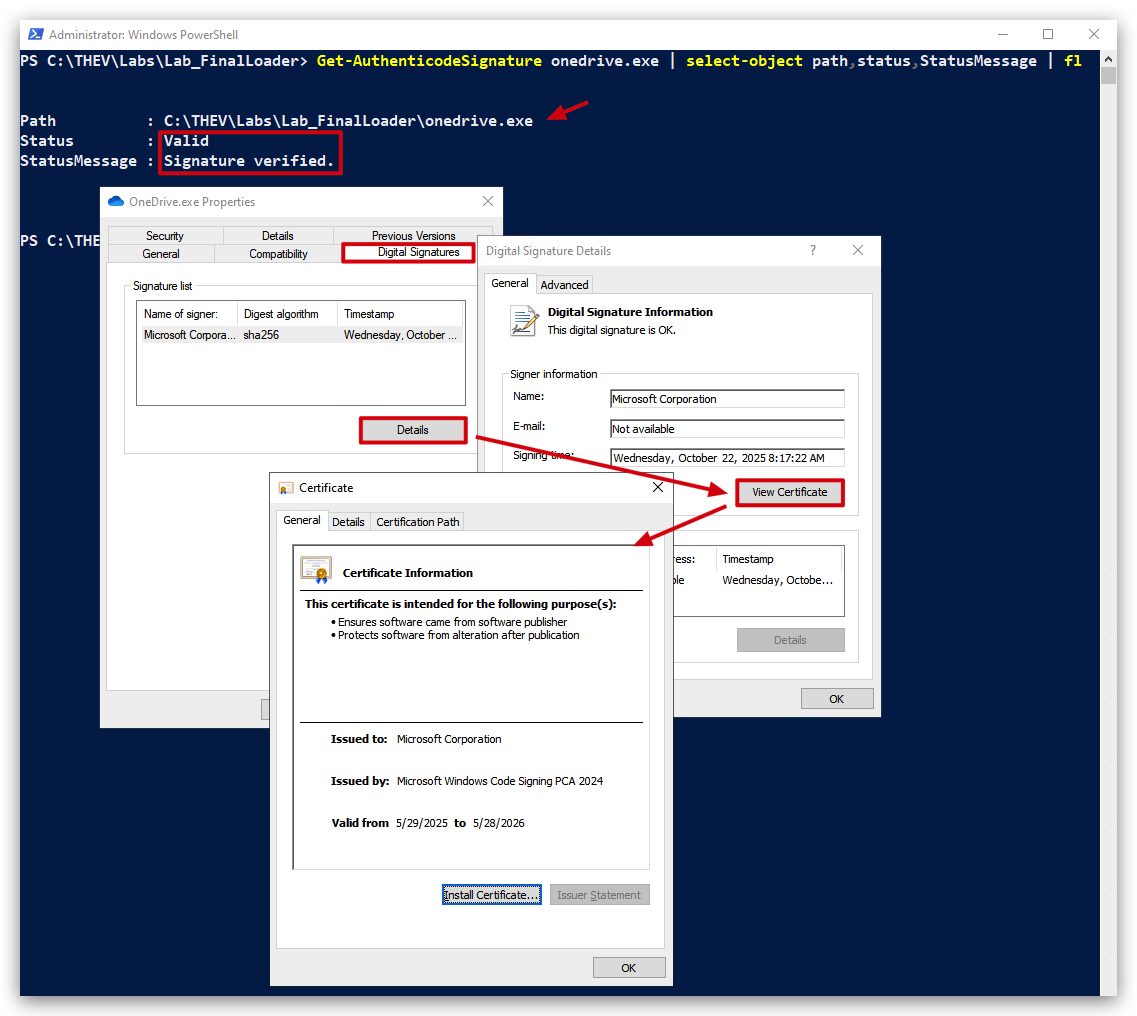
Task: Click the OneDrive cloud icon in Properties title
Action: [115, 202]
